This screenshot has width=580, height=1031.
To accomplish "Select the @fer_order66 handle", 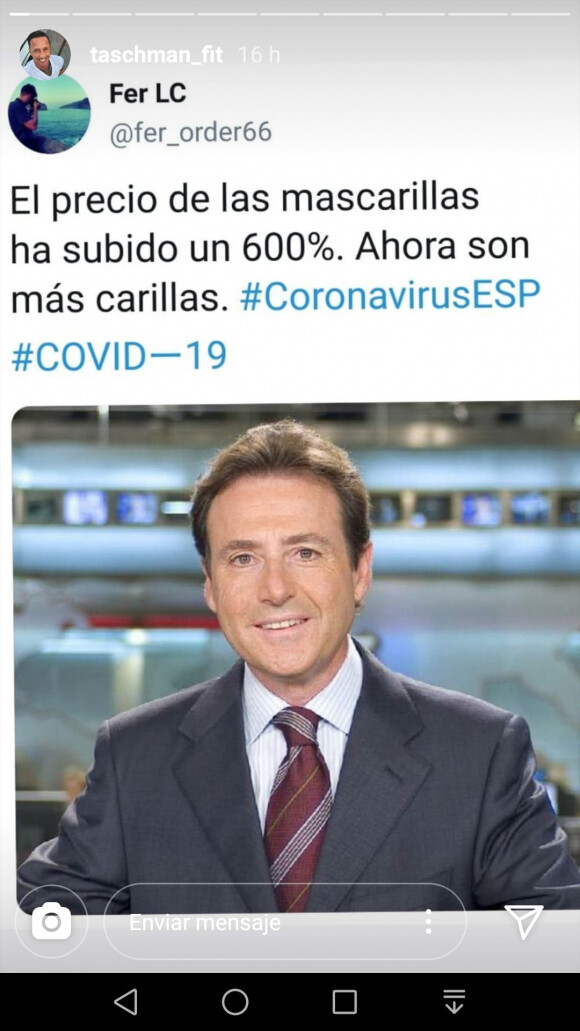I will pyautogui.click(x=191, y=132).
